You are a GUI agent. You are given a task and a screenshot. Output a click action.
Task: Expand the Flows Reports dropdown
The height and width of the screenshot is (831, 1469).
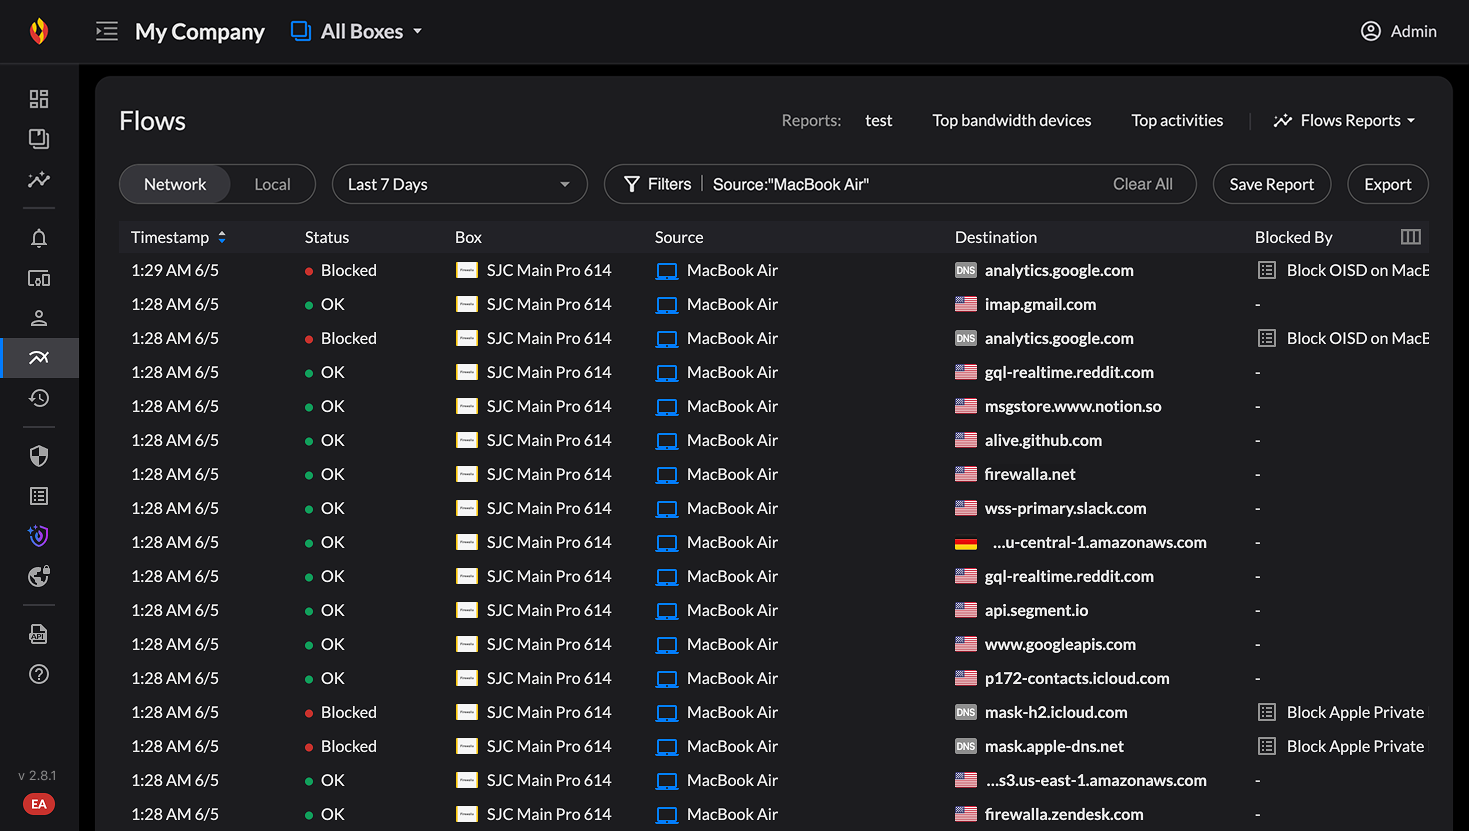[1344, 120]
